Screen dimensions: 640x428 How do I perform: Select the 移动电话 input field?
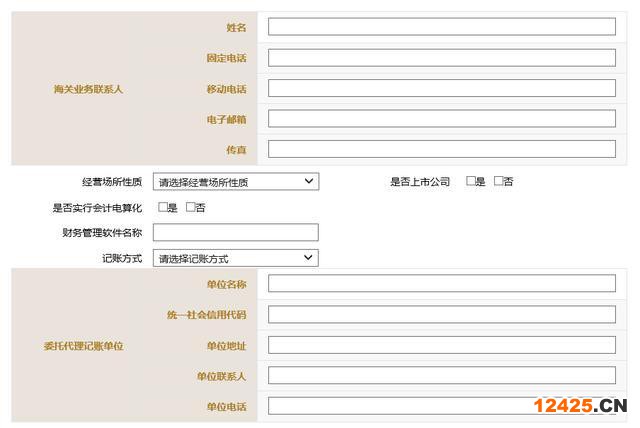click(441, 88)
